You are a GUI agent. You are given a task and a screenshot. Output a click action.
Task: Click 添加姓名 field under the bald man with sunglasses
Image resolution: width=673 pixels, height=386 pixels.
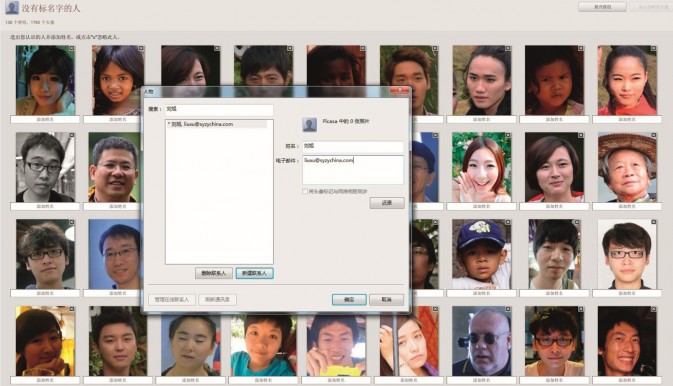pyautogui.click(x=482, y=380)
